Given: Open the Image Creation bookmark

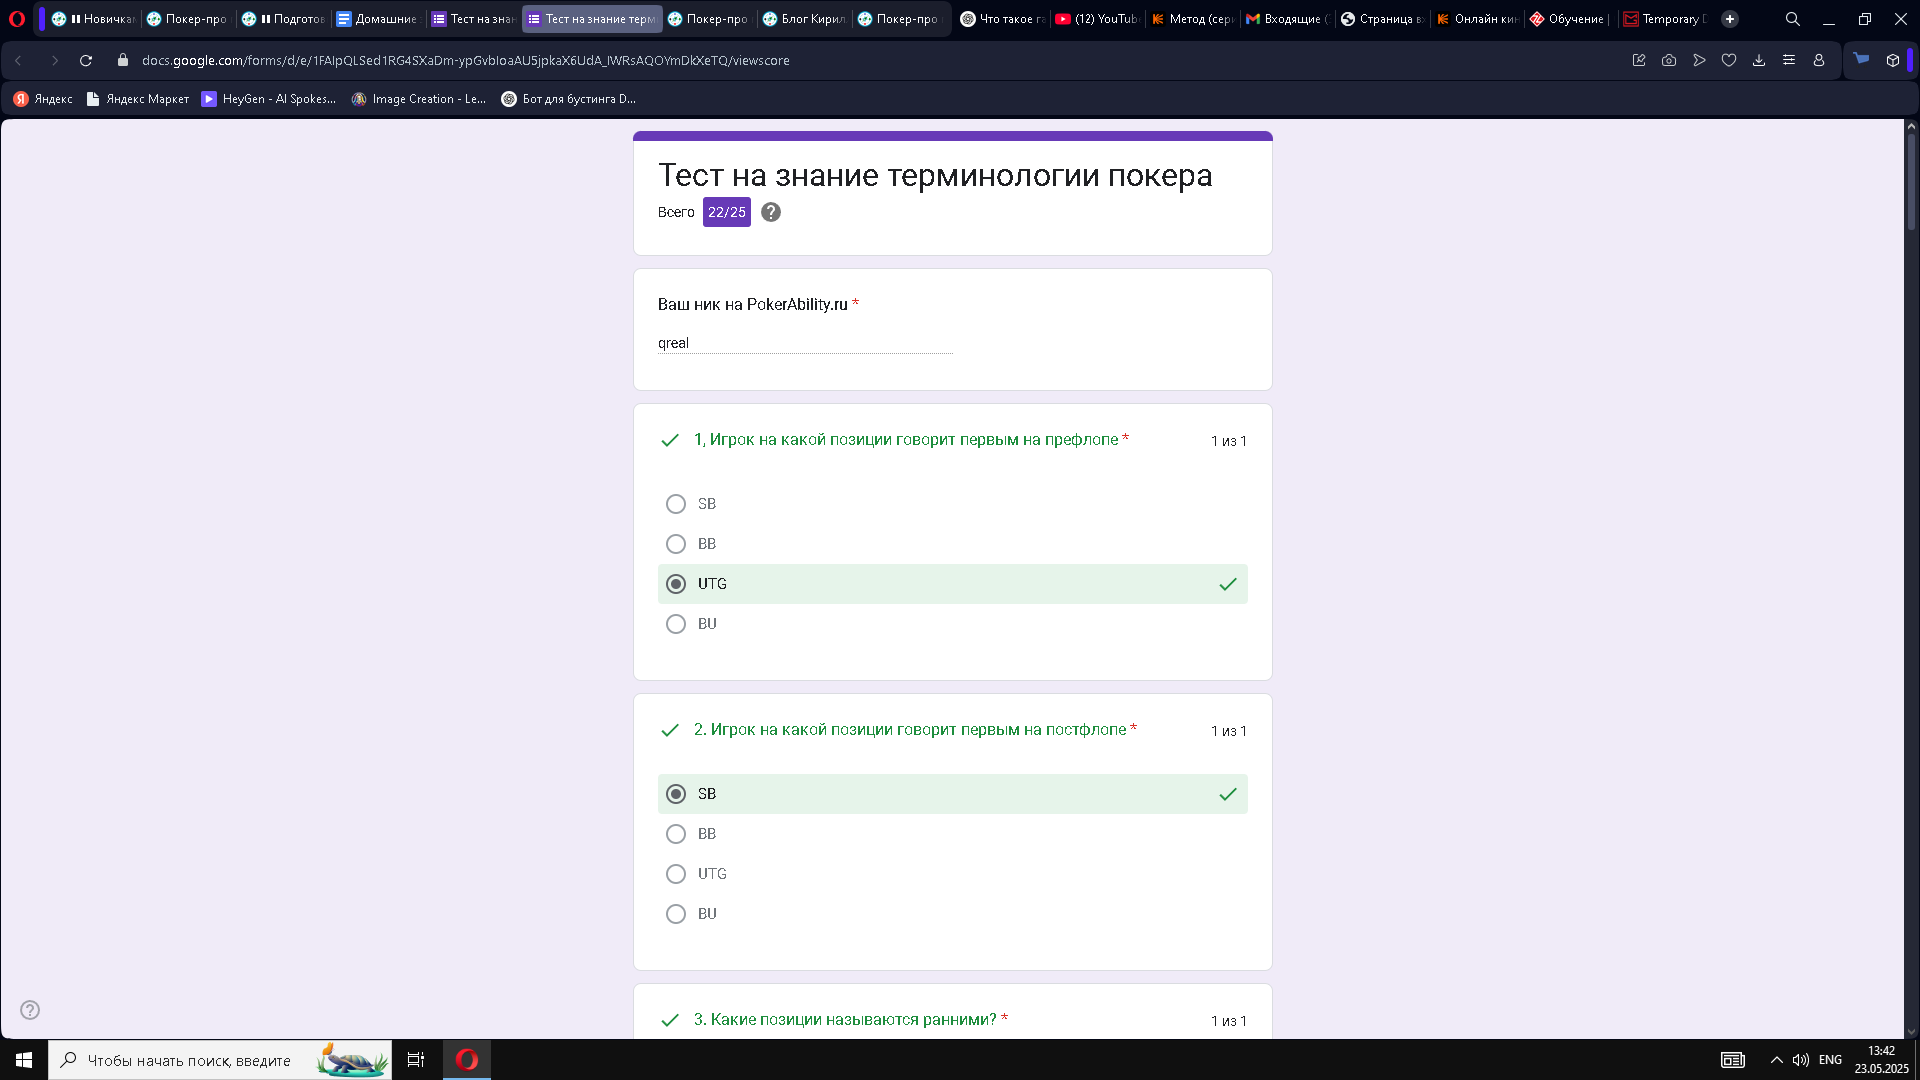Looking at the screenshot, I should coord(419,99).
